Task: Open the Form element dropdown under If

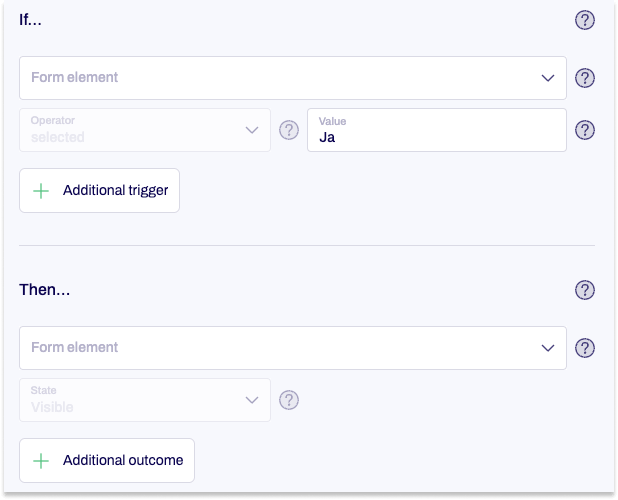Action: point(280,78)
